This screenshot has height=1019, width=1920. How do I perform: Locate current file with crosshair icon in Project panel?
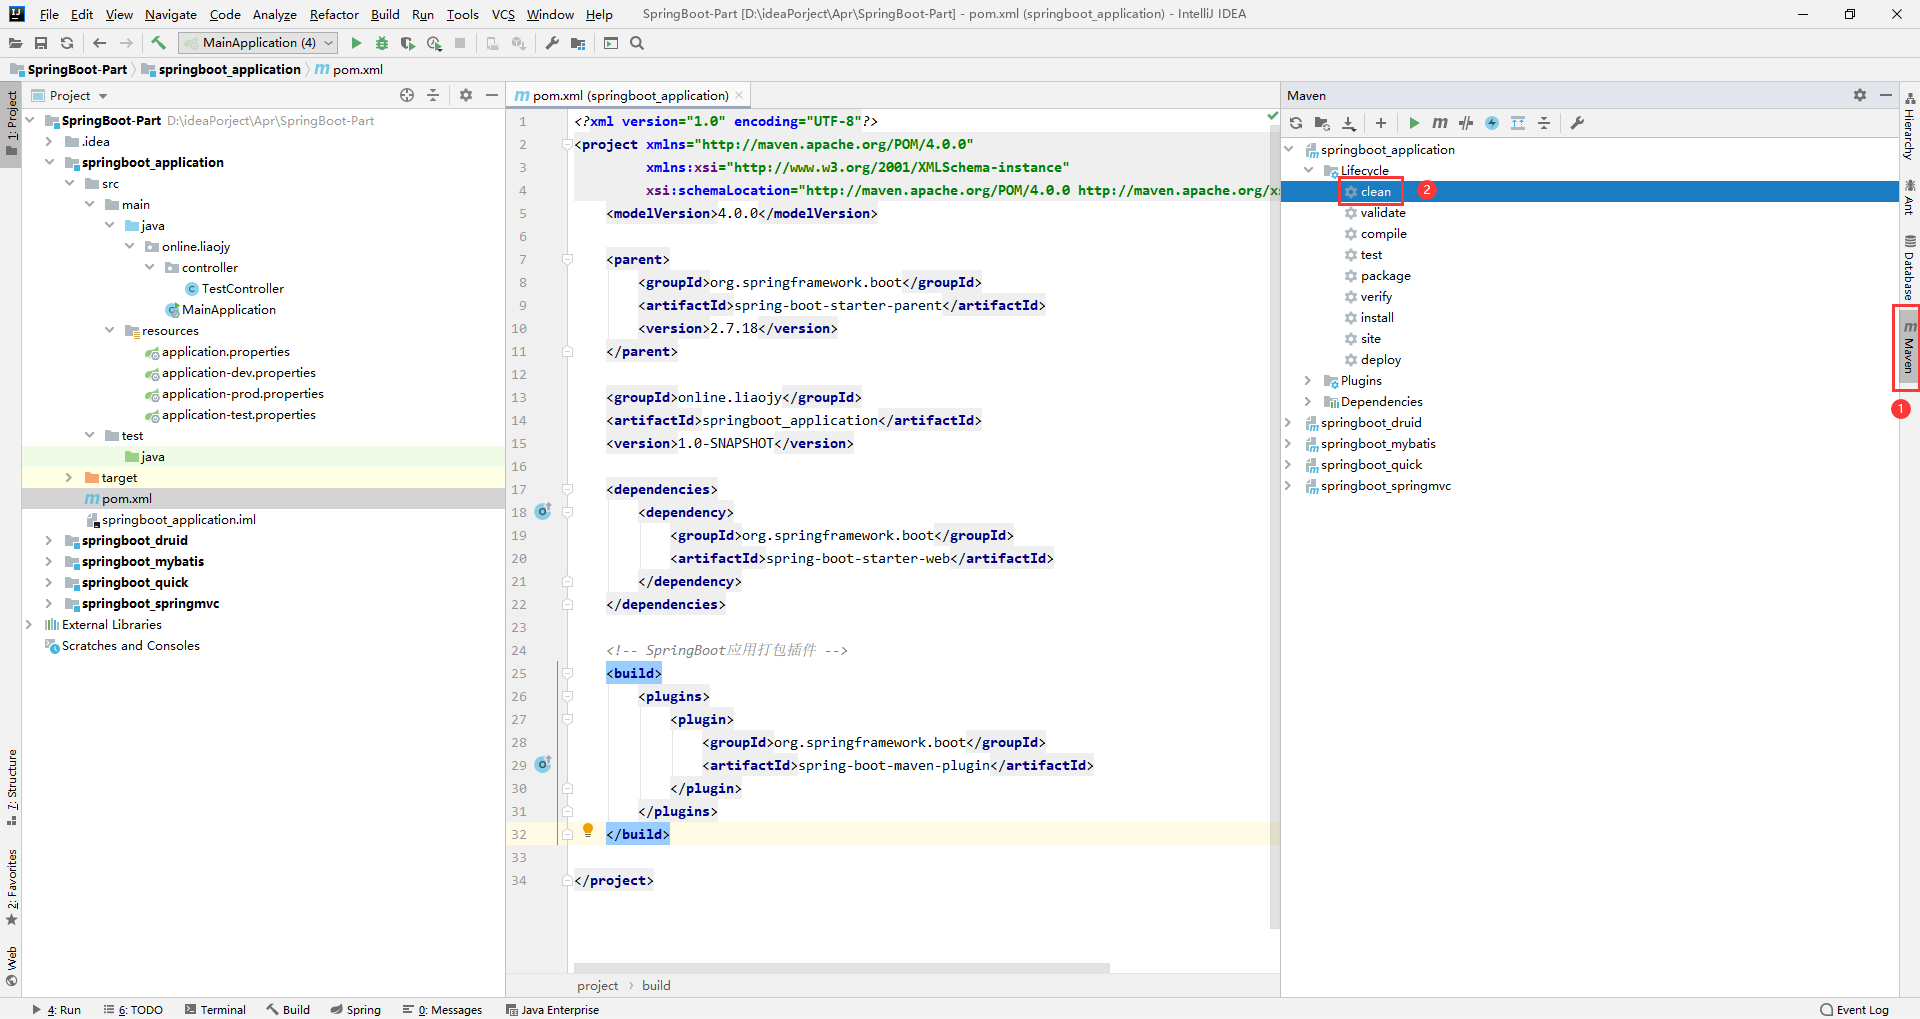(x=407, y=95)
